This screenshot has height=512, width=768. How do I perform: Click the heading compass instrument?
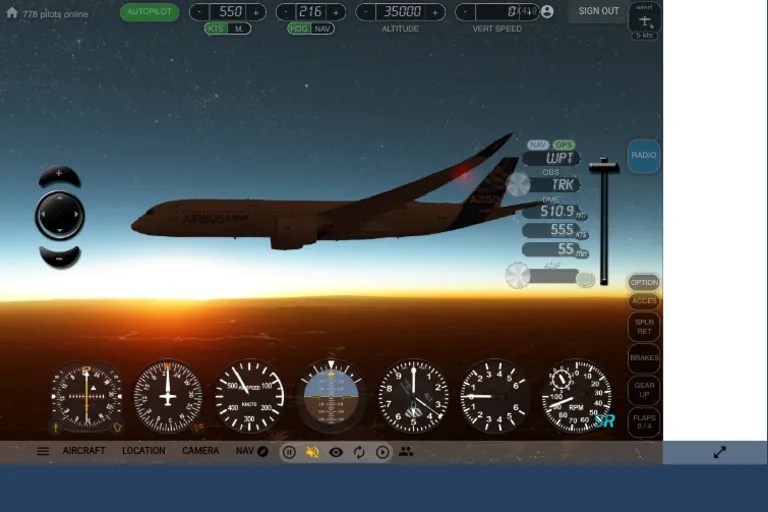168,397
